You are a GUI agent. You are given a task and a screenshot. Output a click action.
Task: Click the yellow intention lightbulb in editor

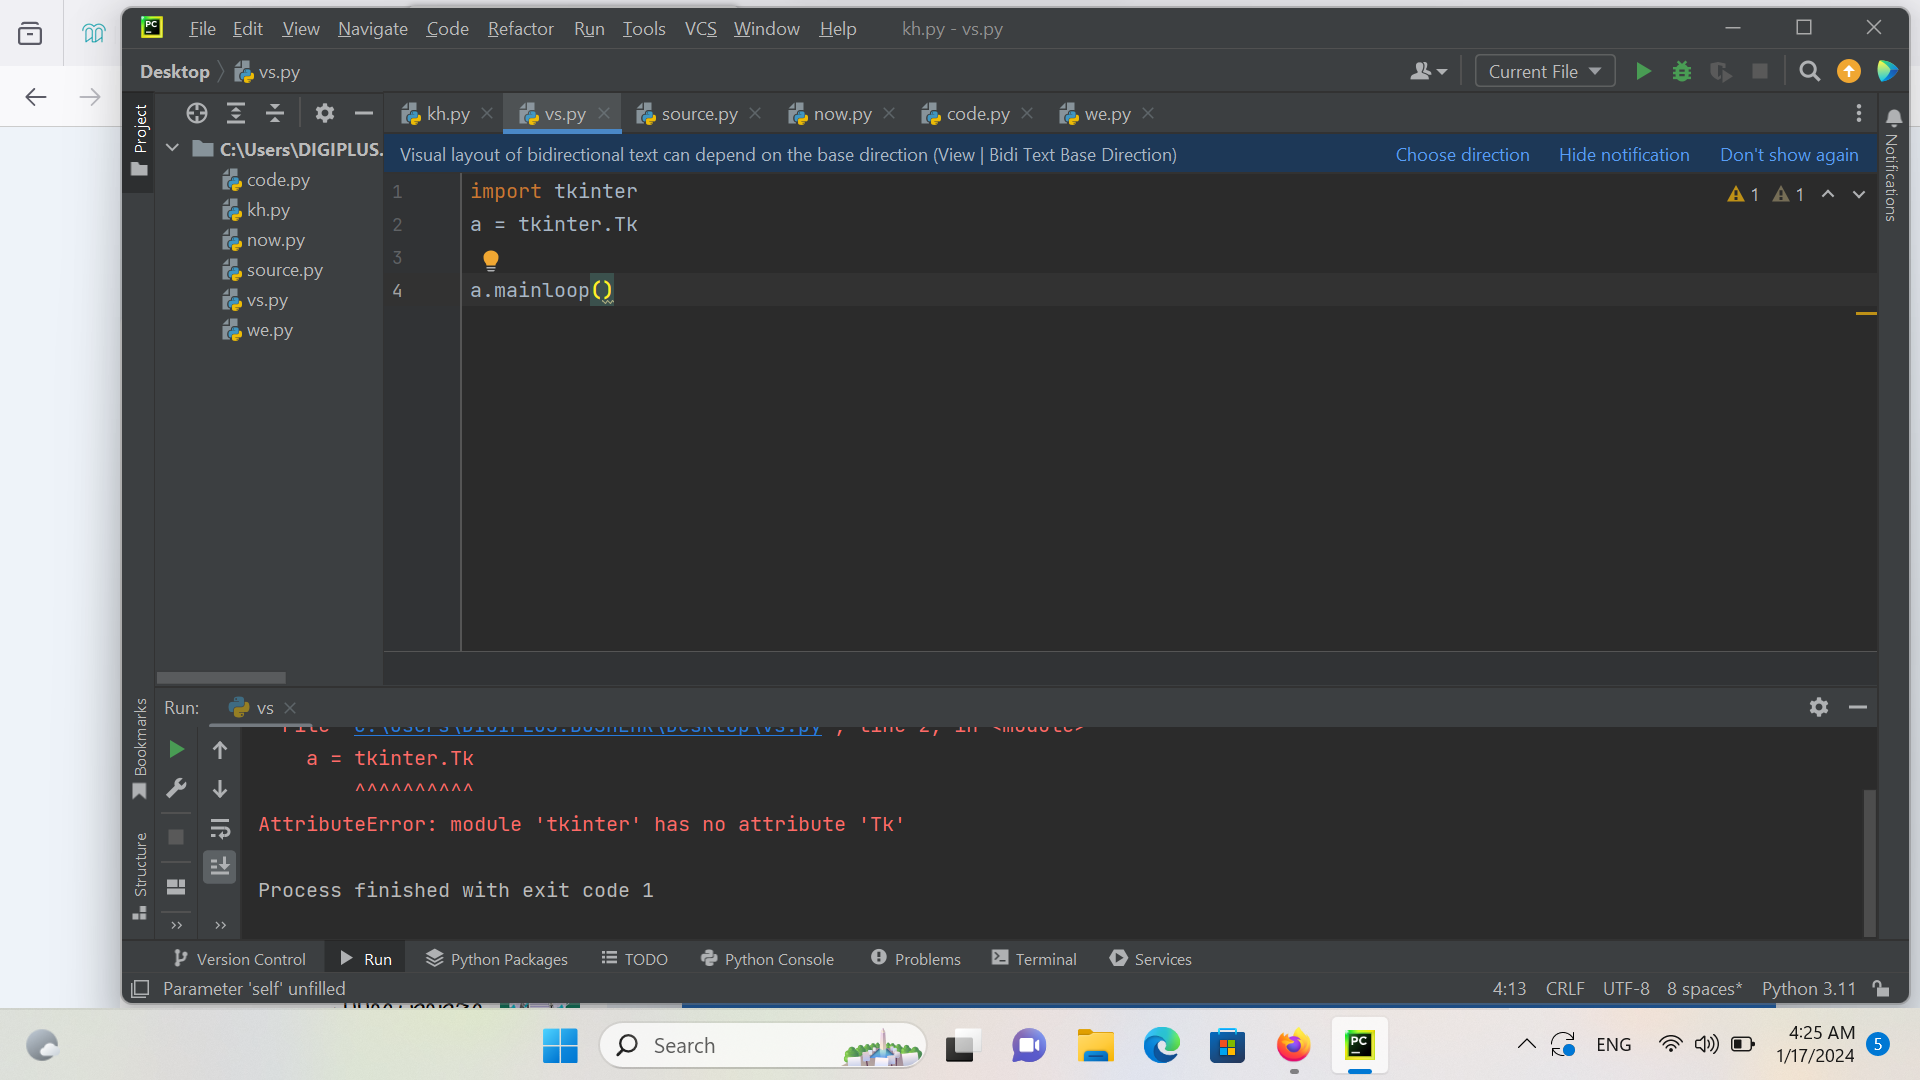[x=490, y=260]
